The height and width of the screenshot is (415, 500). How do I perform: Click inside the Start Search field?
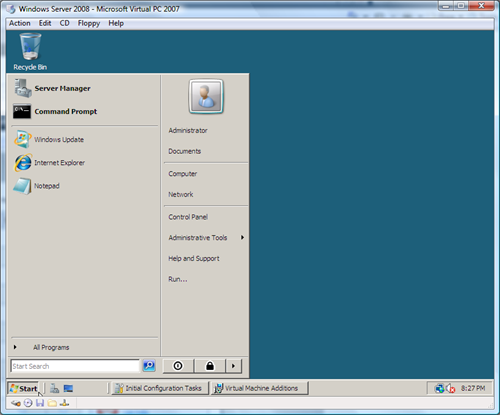click(x=75, y=366)
